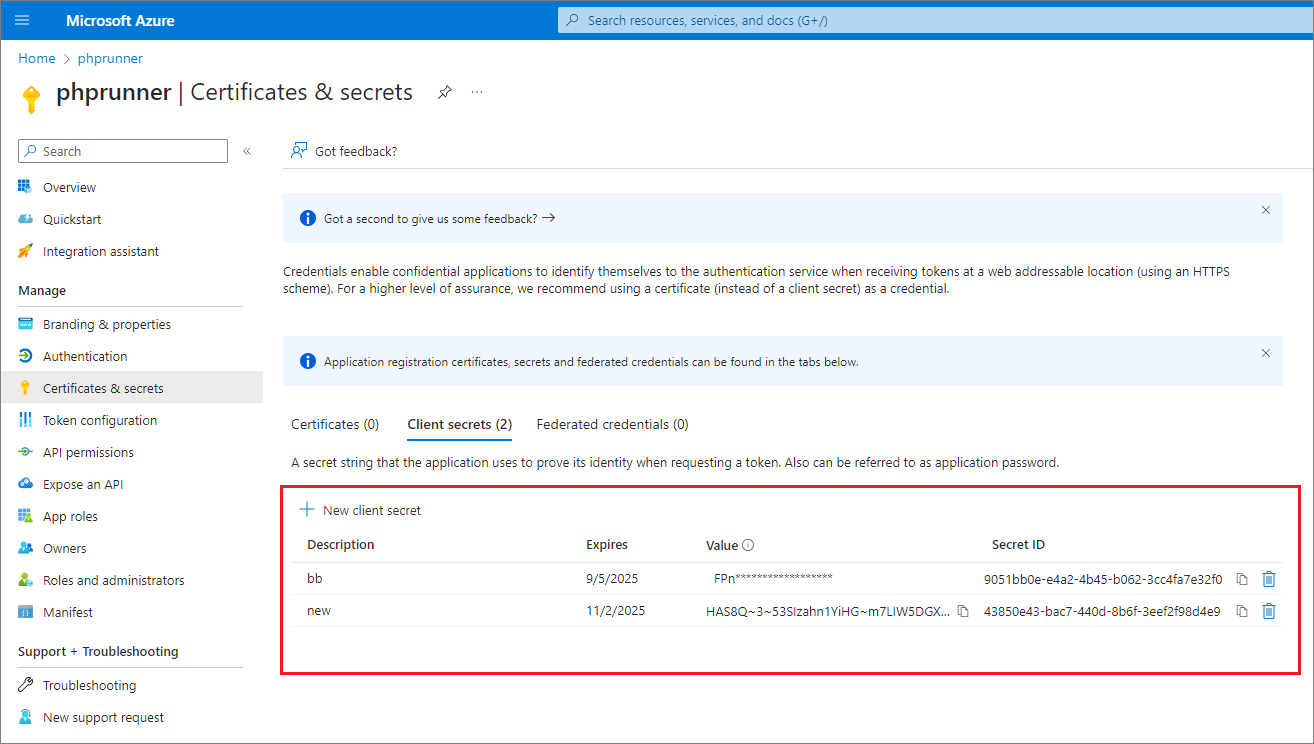Collapse the left navigation pane

coord(246,151)
